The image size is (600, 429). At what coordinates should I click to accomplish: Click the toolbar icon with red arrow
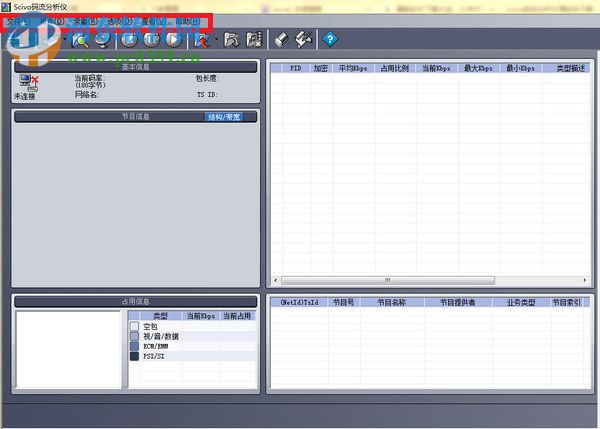202,39
